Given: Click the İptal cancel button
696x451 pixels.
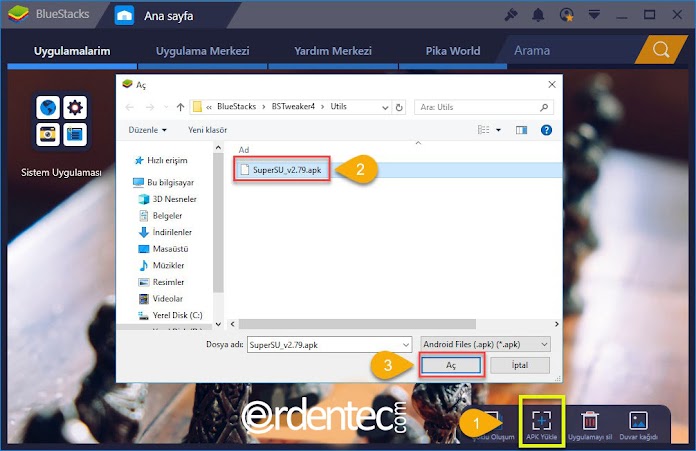Looking at the screenshot, I should pyautogui.click(x=520, y=365).
